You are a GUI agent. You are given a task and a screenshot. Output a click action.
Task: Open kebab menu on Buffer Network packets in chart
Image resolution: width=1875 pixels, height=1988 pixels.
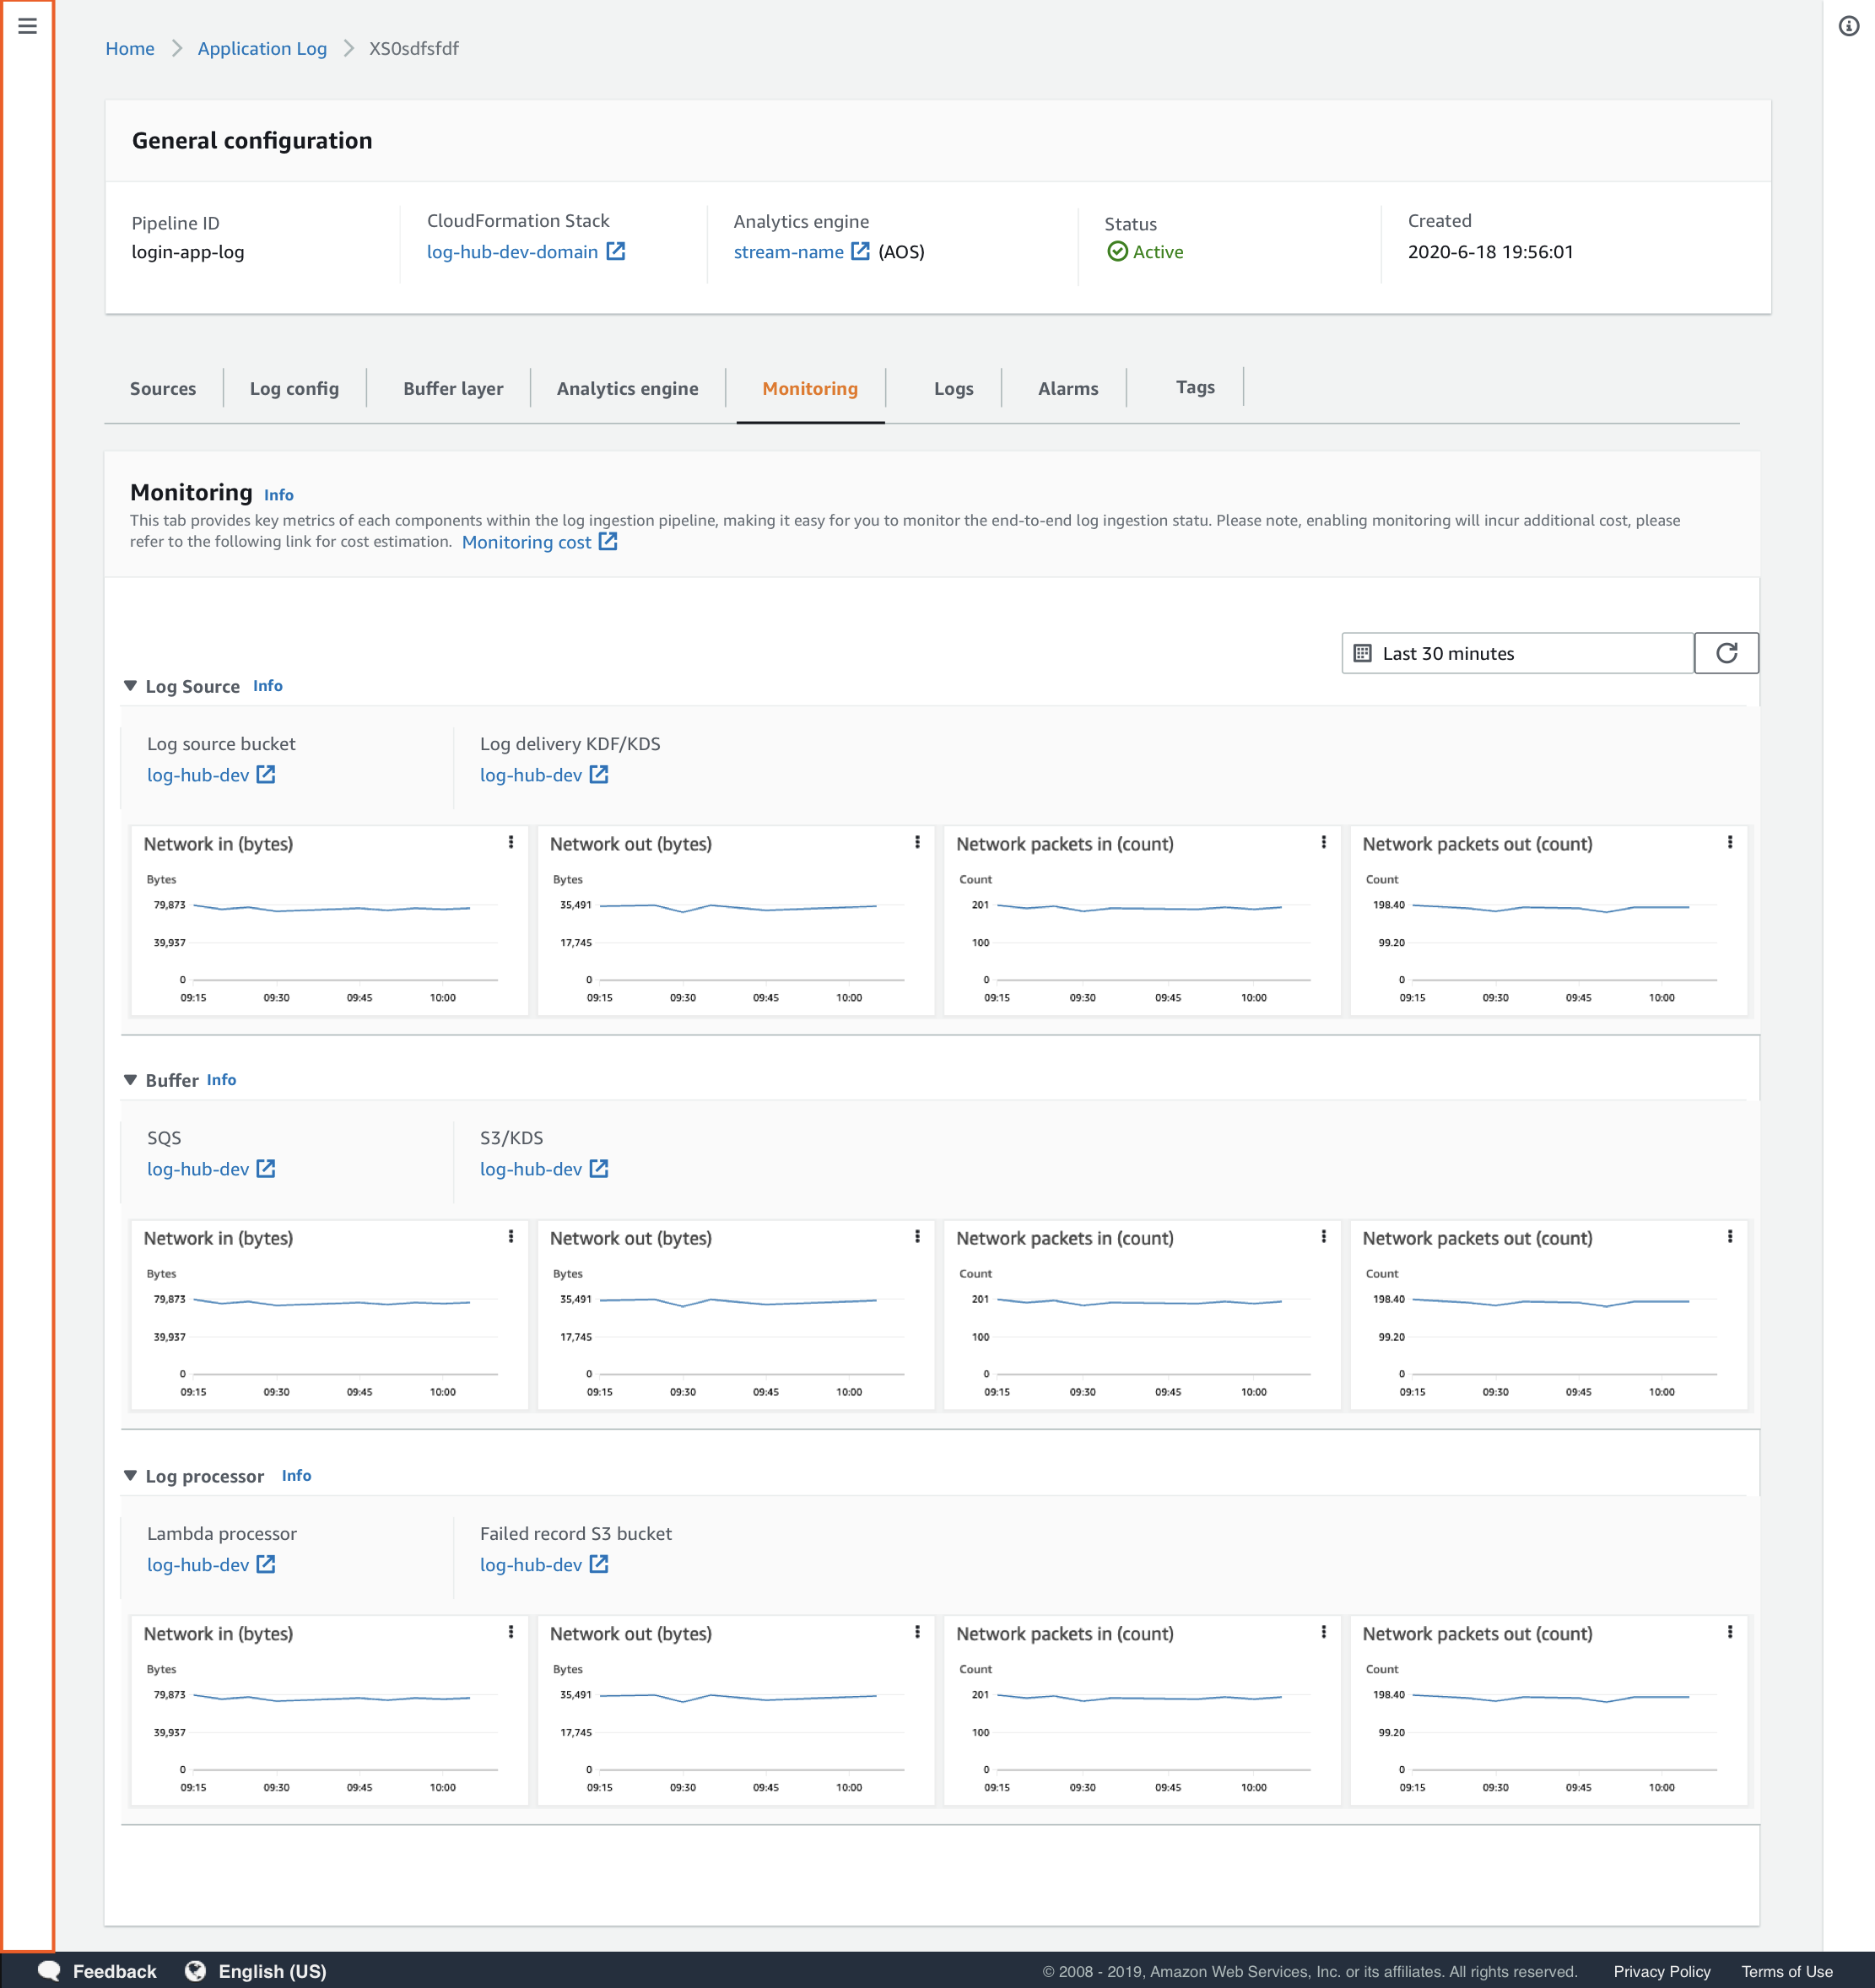pos(1324,1237)
